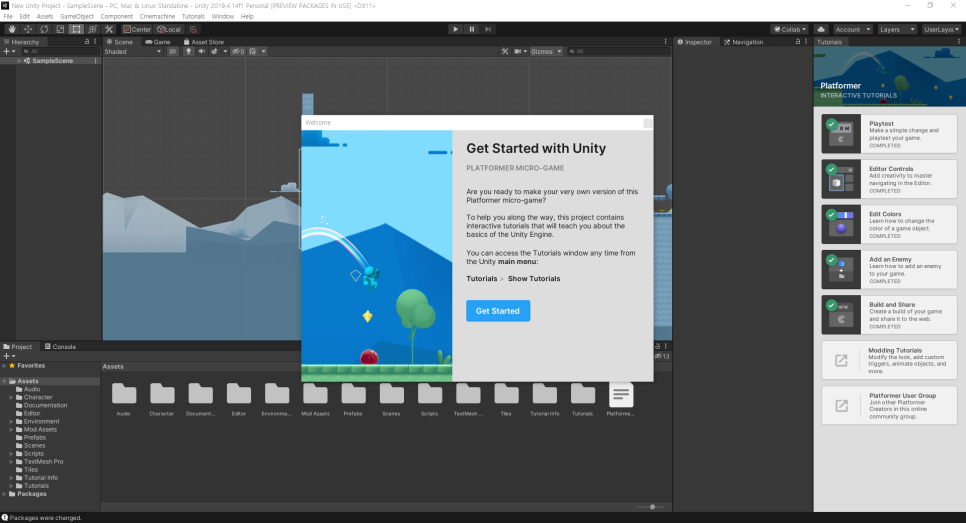The image size is (966, 523).
Task: Click the scene view search field
Action: (618, 51)
